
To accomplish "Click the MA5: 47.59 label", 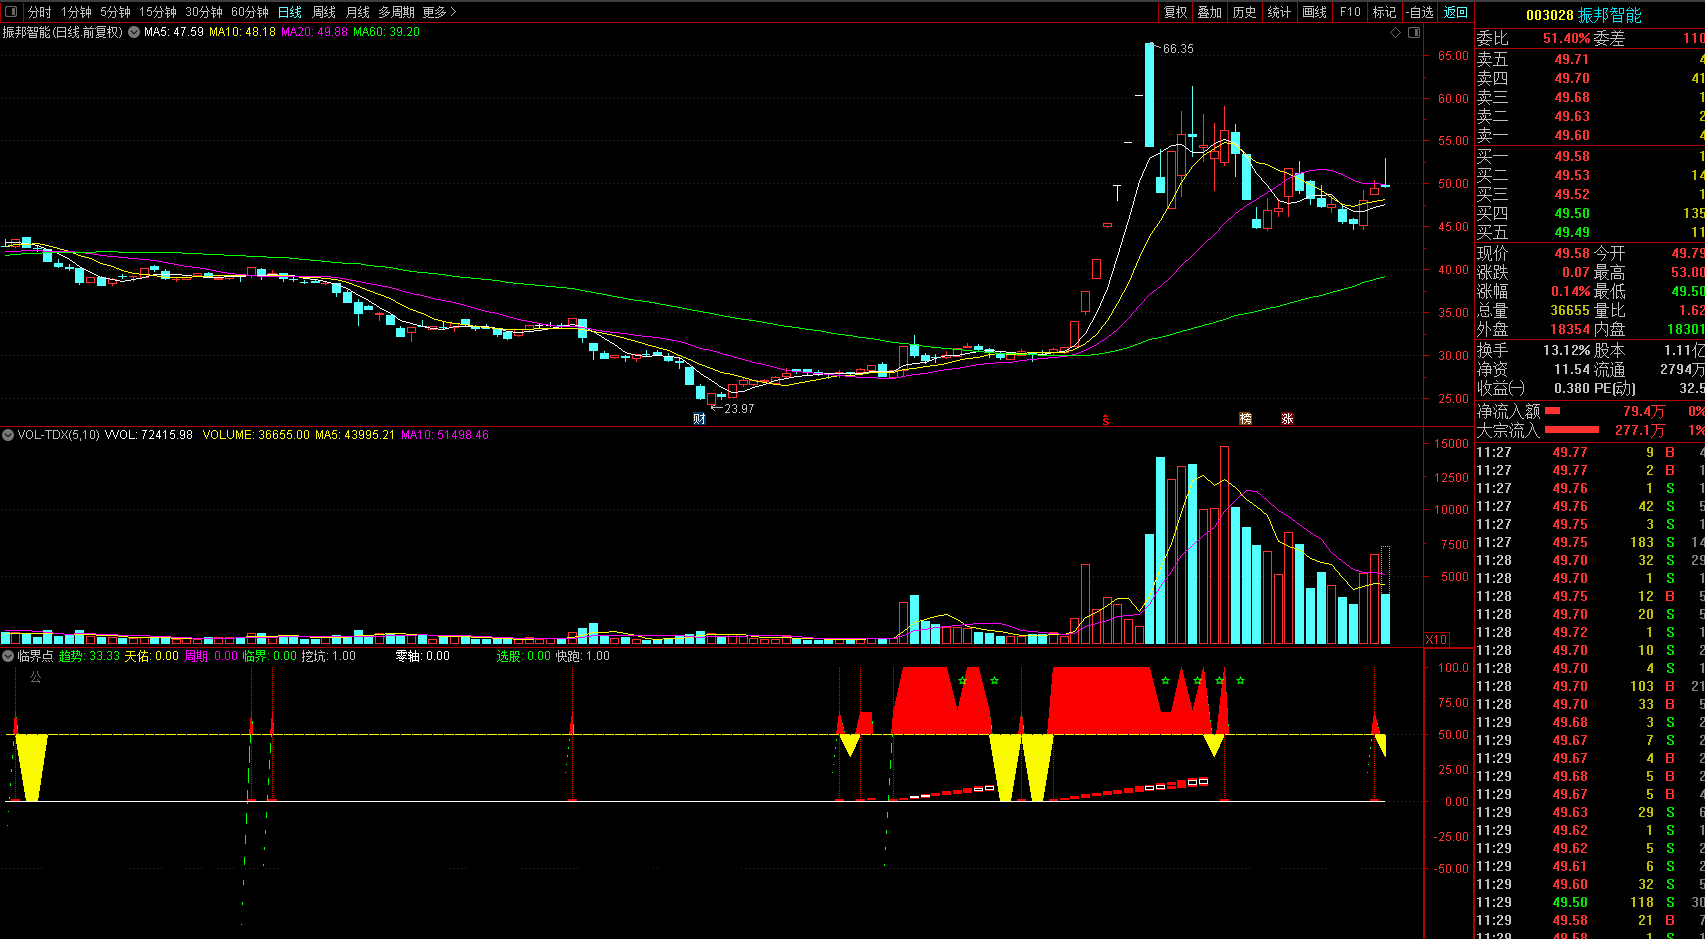I will pyautogui.click(x=174, y=32).
